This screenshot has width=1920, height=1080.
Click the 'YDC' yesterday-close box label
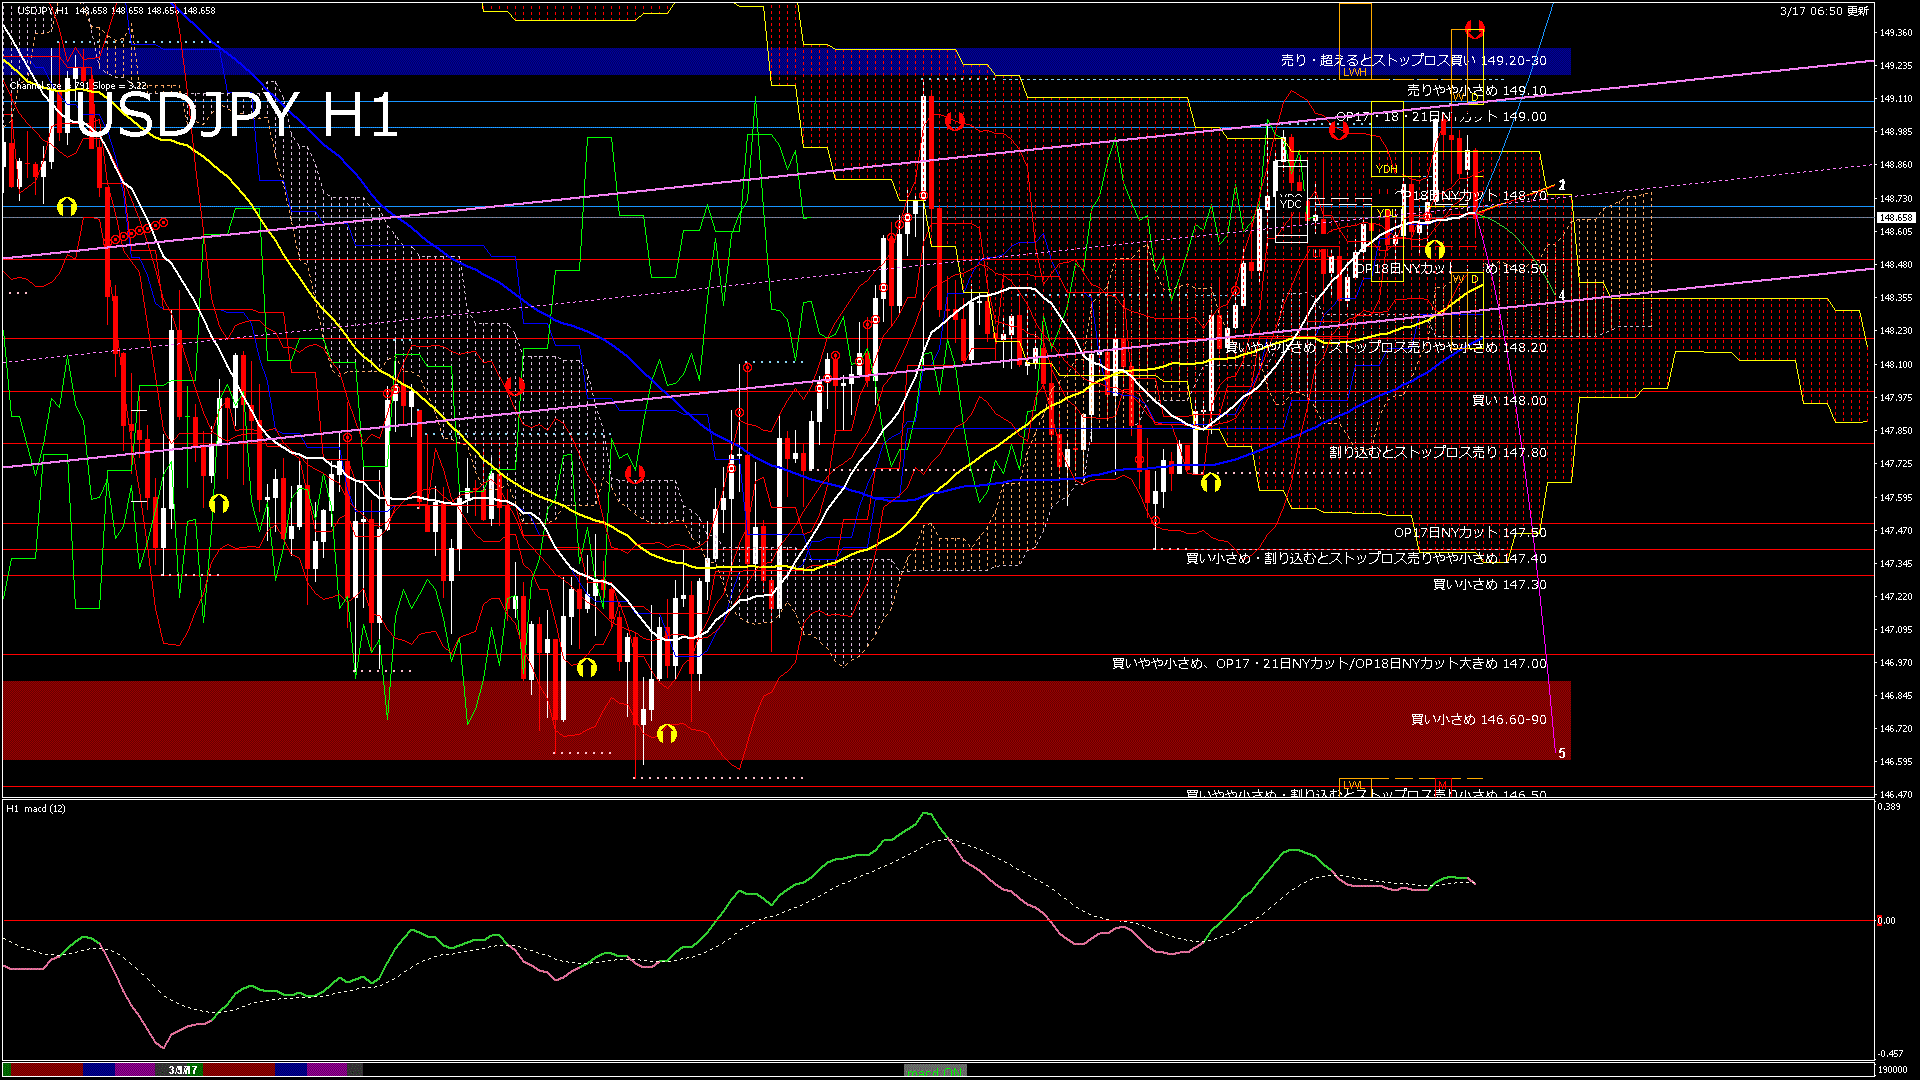click(1291, 204)
